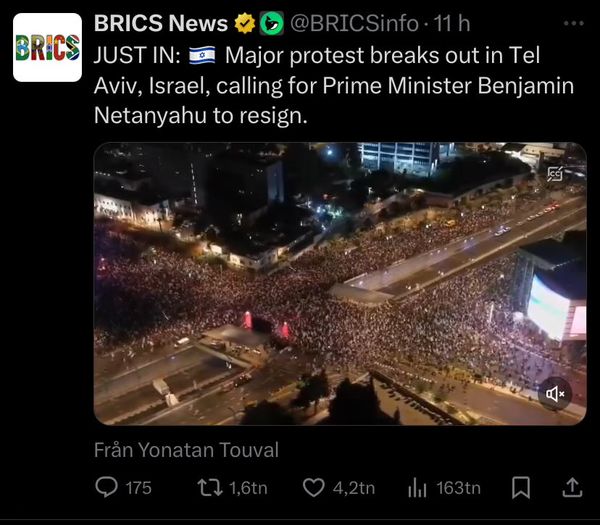The image size is (600, 525).
Task: Click the 4,2tn likes count
Action: tap(354, 488)
